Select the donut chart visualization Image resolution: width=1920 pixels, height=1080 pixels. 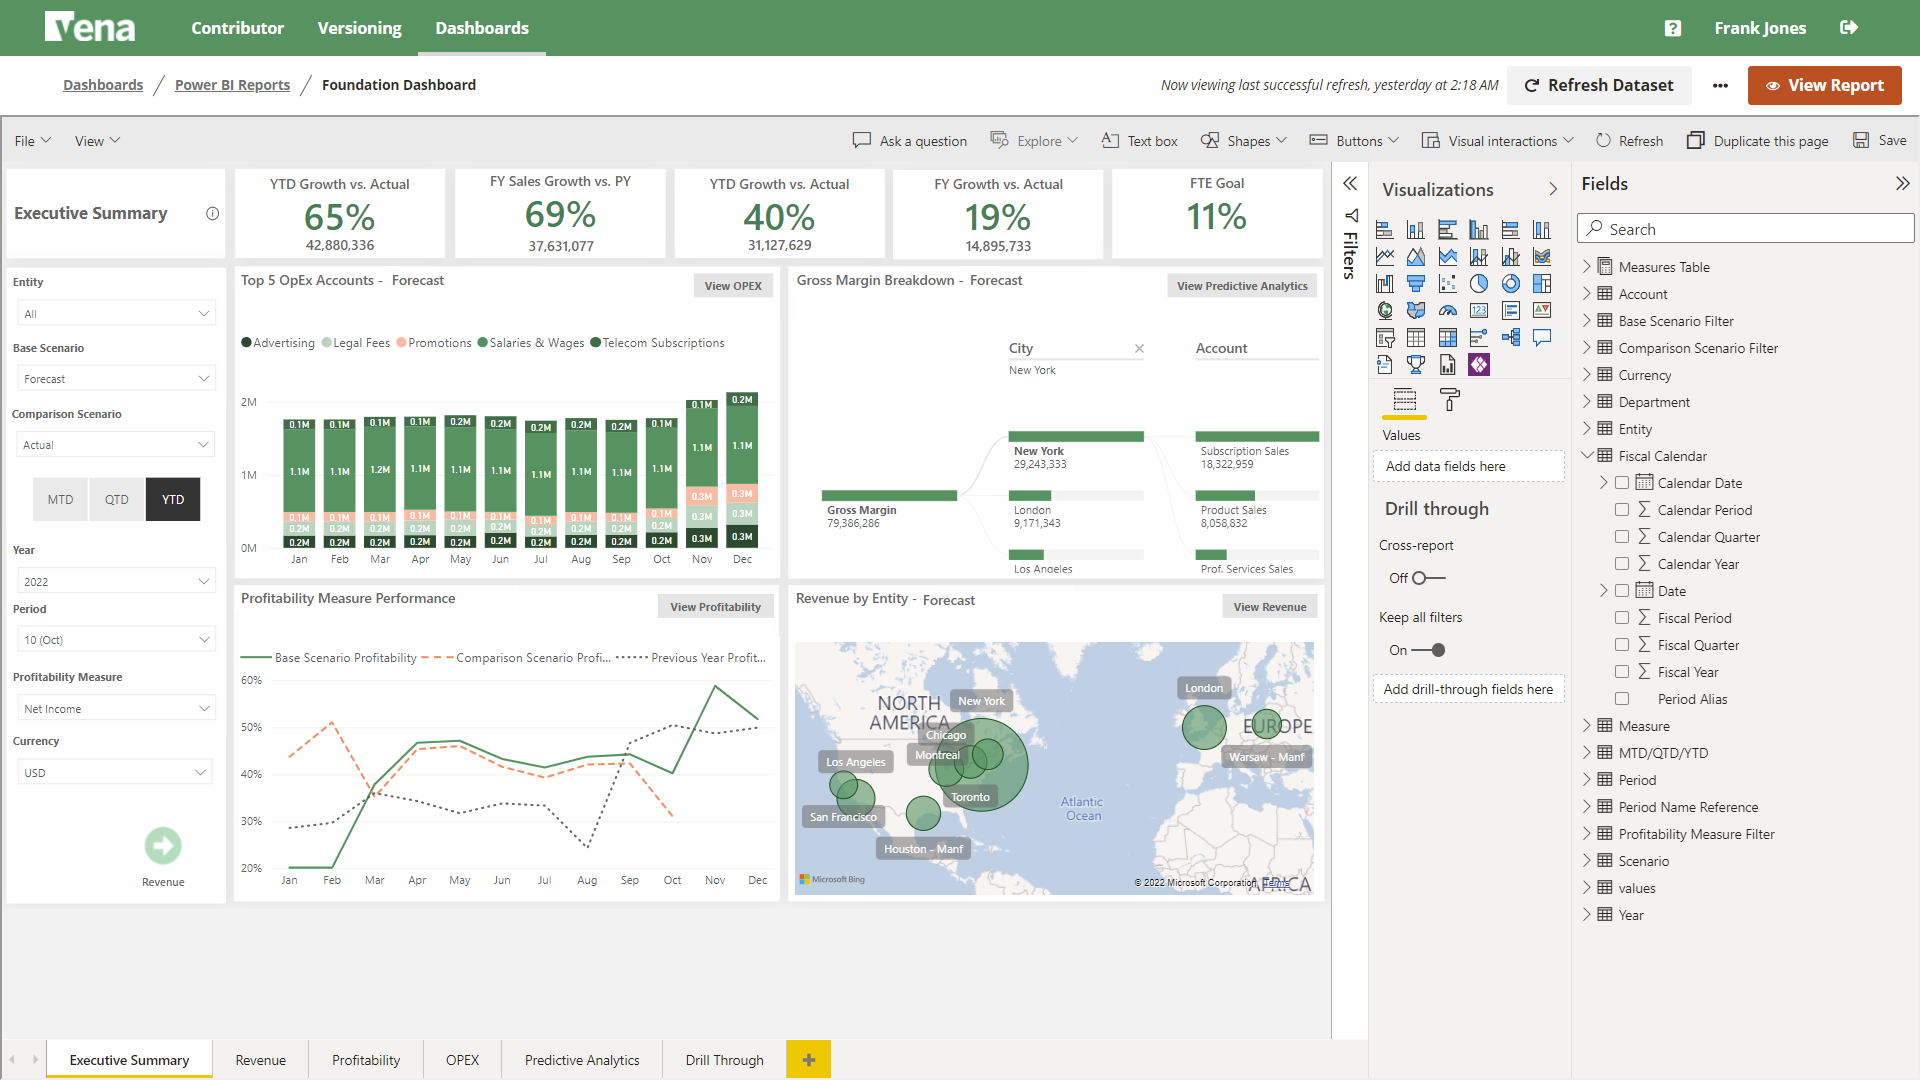[1510, 284]
